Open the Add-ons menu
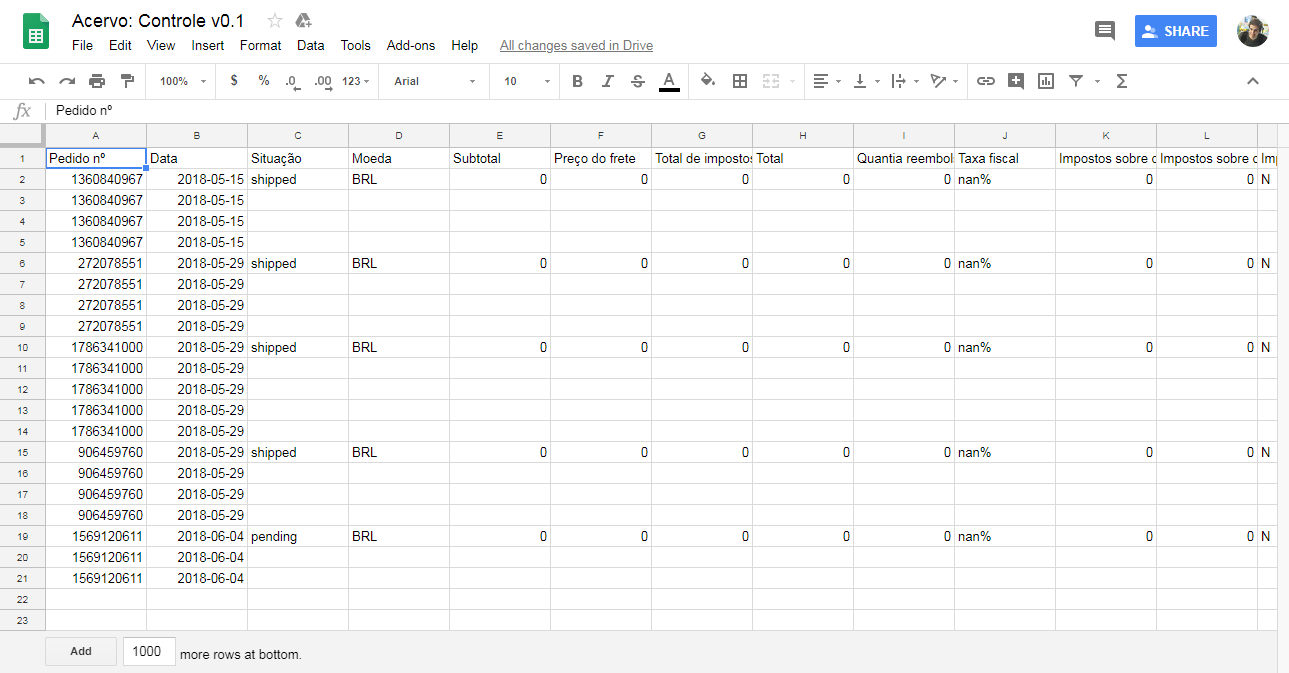 pyautogui.click(x=411, y=45)
